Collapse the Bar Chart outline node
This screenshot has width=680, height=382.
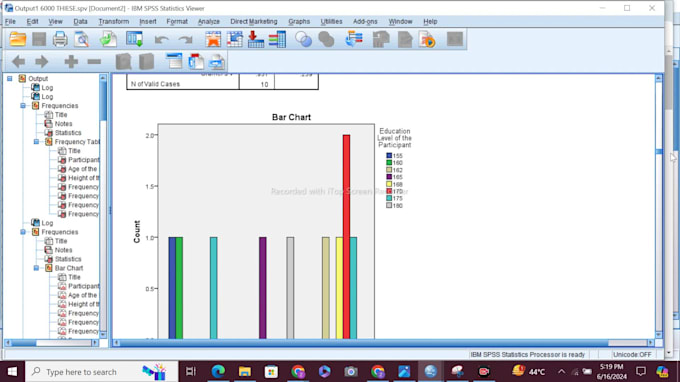(x=36, y=268)
